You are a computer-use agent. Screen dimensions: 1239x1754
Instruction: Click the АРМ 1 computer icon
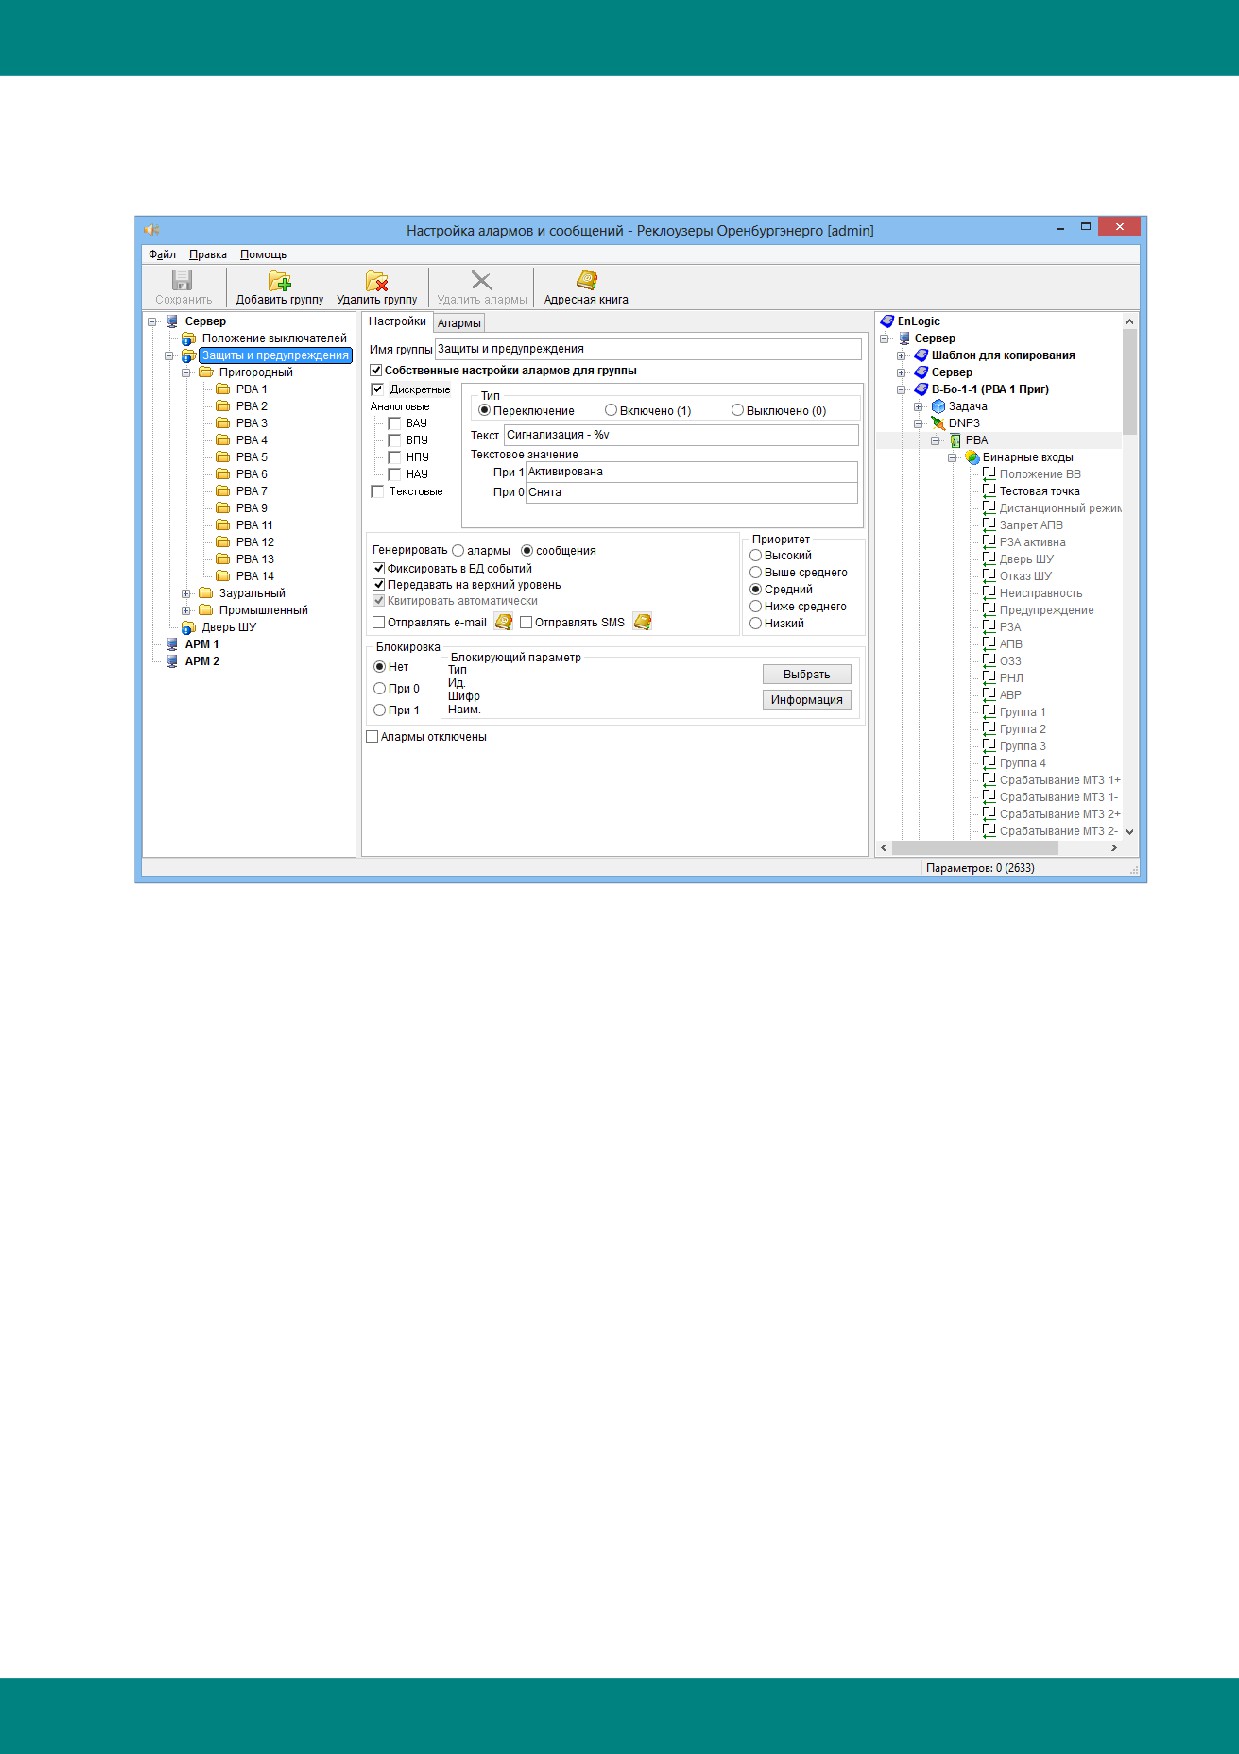(x=172, y=644)
